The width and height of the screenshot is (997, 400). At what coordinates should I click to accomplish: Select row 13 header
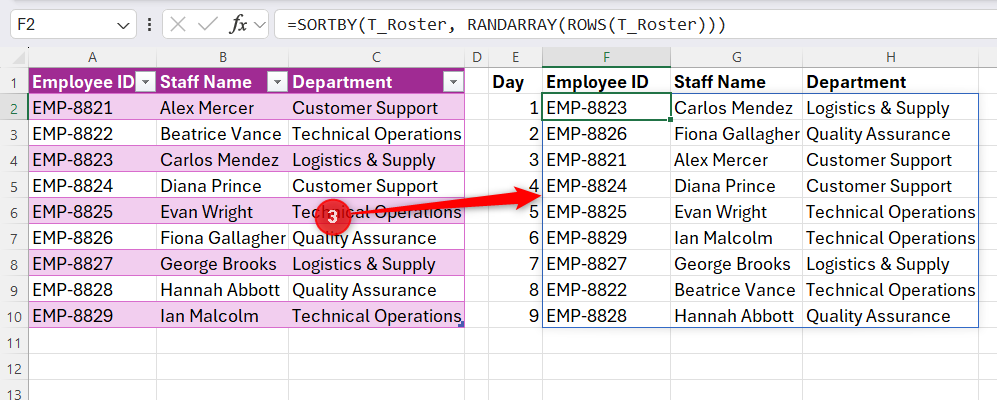(14, 392)
